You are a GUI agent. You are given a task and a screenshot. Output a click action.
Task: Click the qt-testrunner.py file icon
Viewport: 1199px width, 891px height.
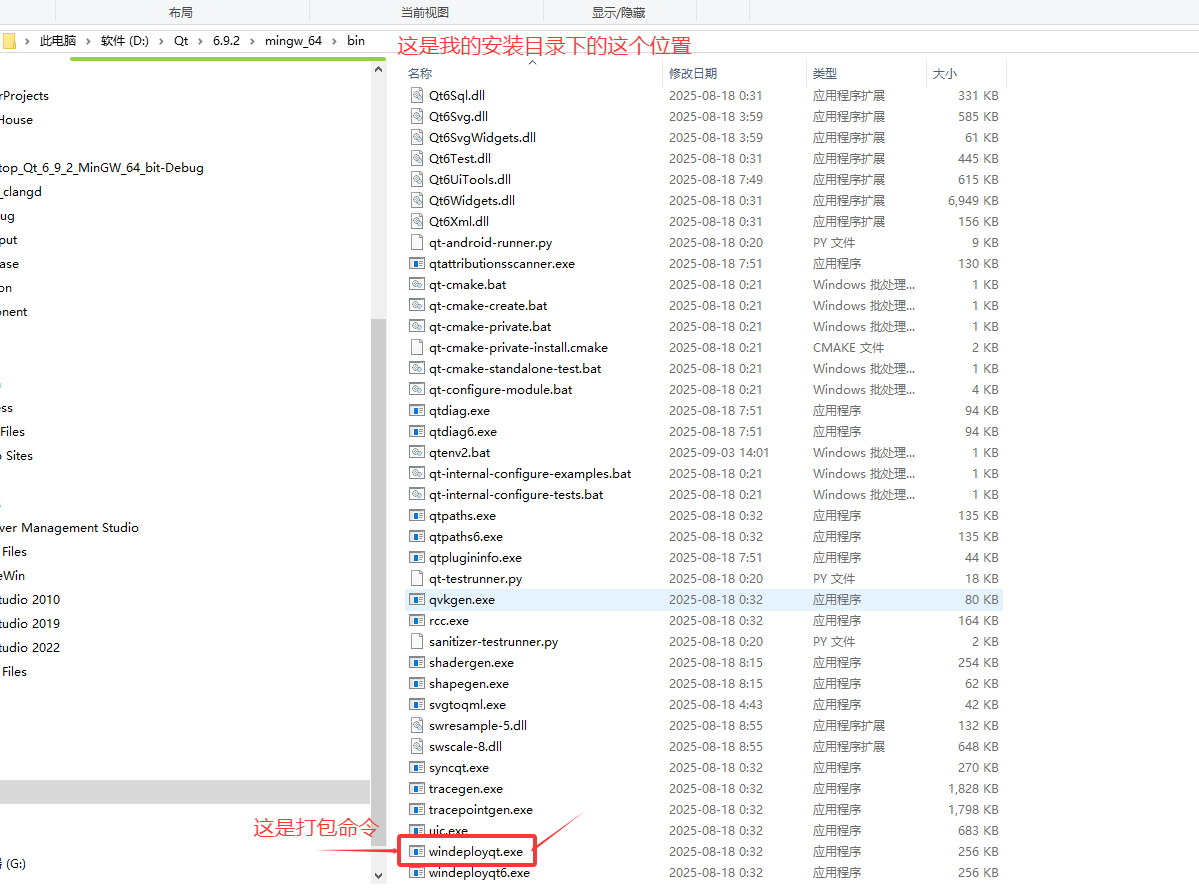coord(417,578)
